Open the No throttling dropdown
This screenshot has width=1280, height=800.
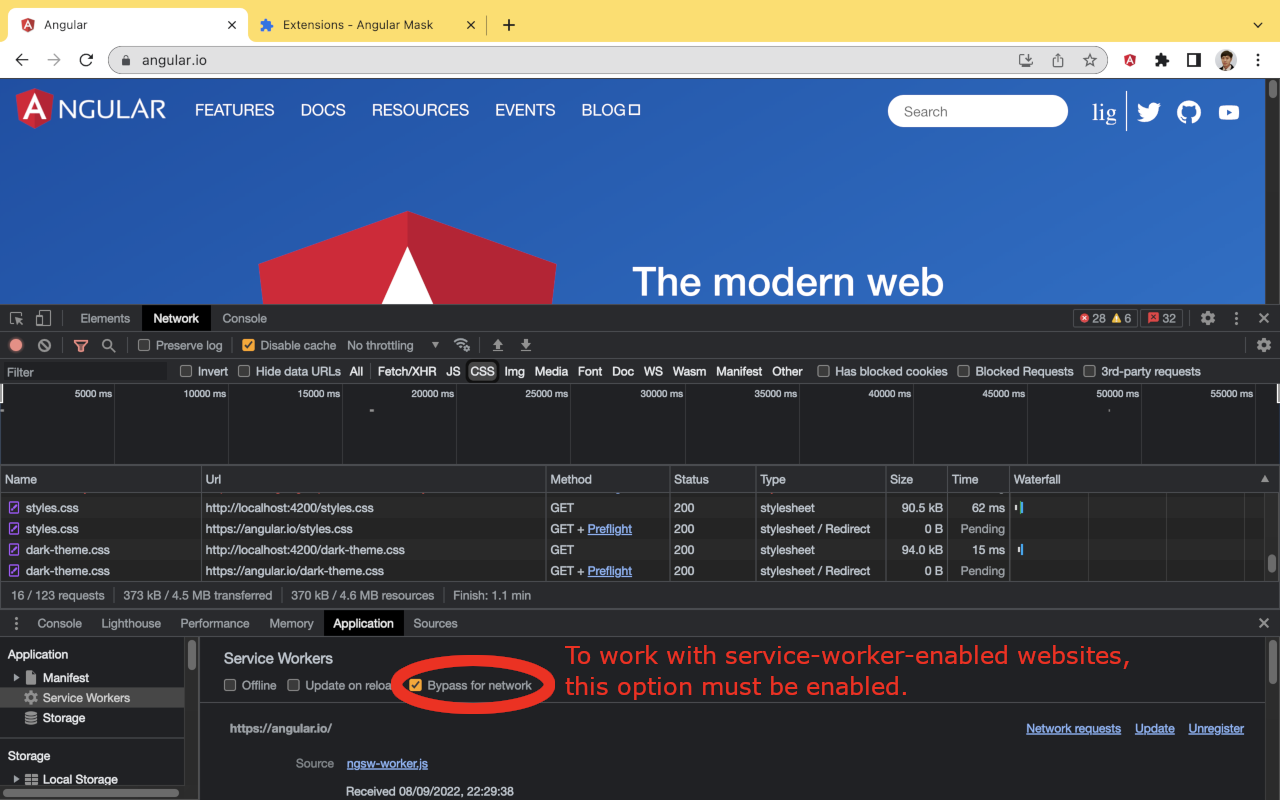click(393, 345)
